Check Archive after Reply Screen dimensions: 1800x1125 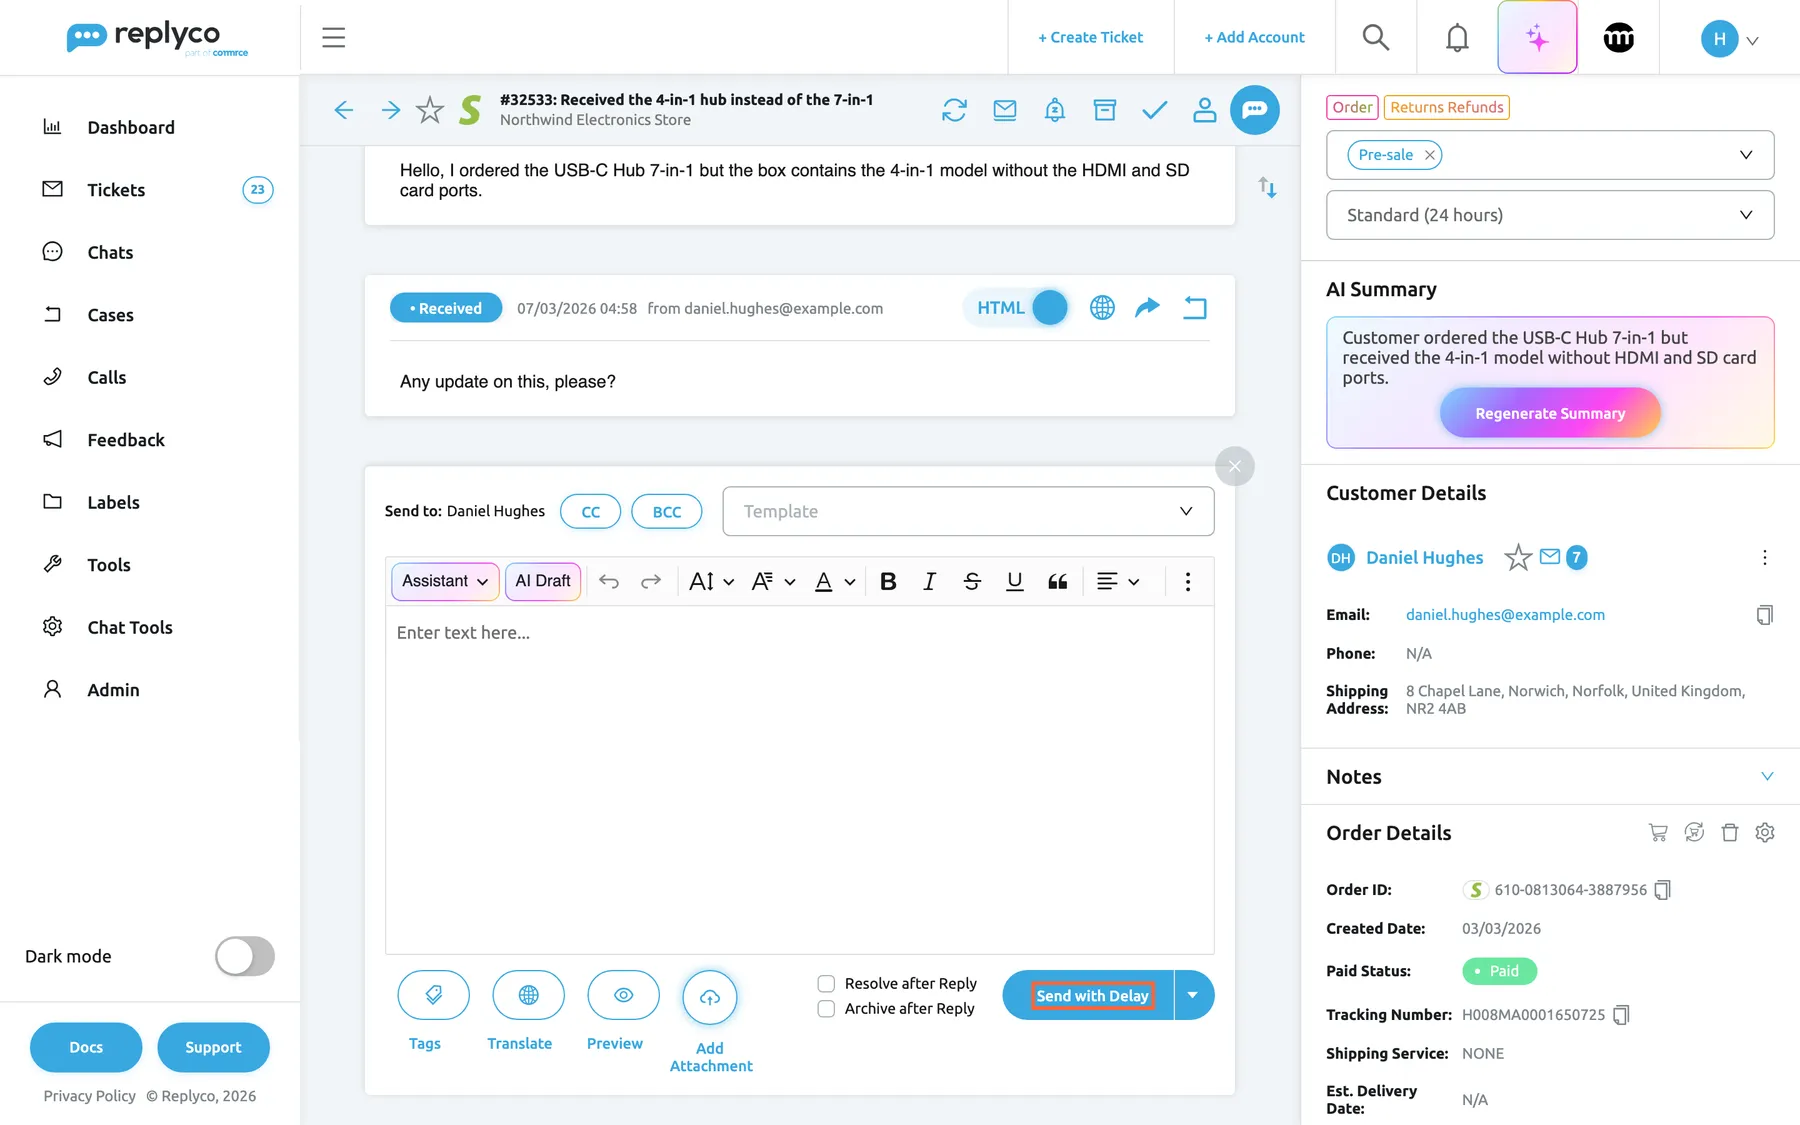826,1009
